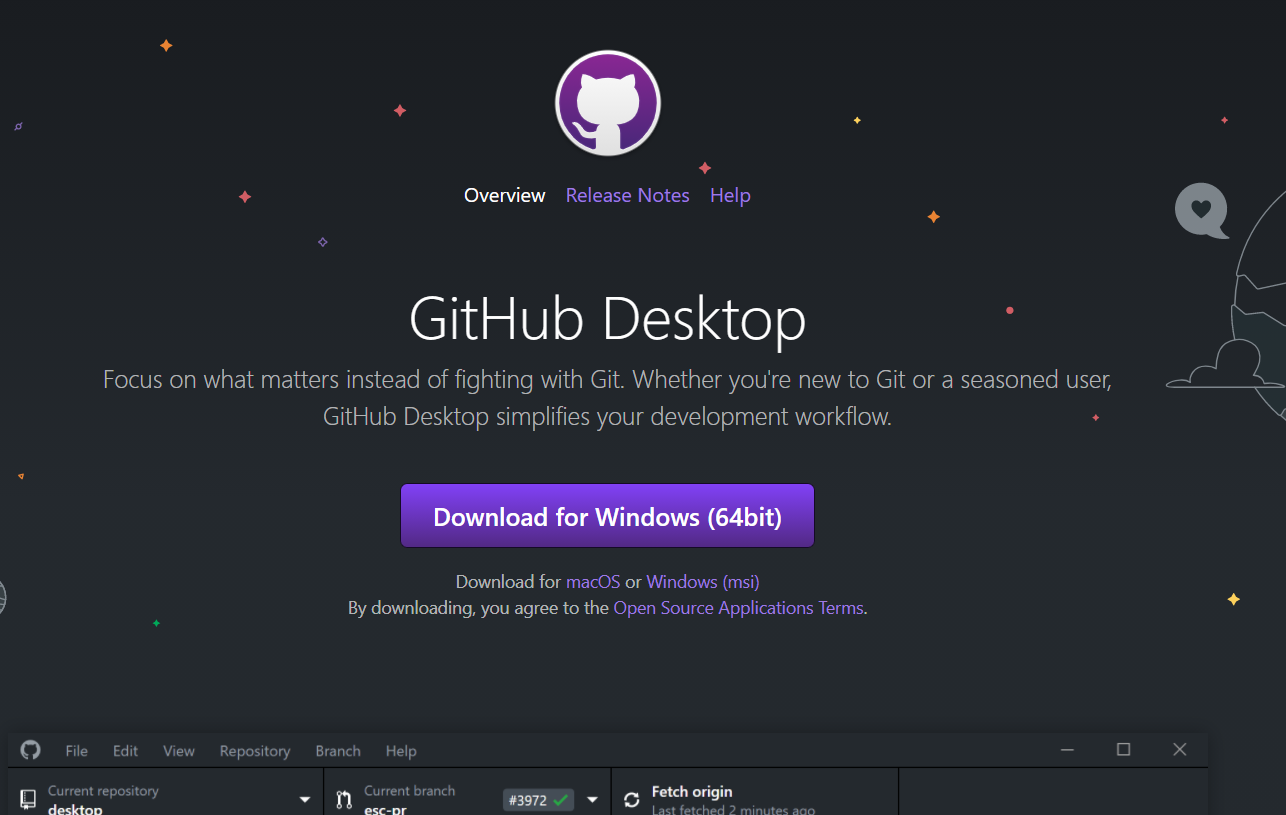The width and height of the screenshot is (1286, 815).
Task: Open the Edit menu in app preview
Action: point(125,751)
